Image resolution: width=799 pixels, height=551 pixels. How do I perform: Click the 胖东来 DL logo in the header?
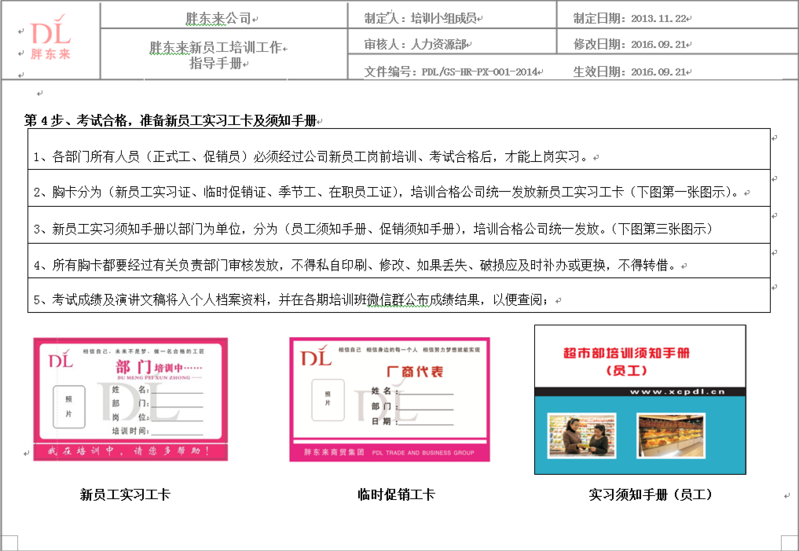[x=50, y=38]
